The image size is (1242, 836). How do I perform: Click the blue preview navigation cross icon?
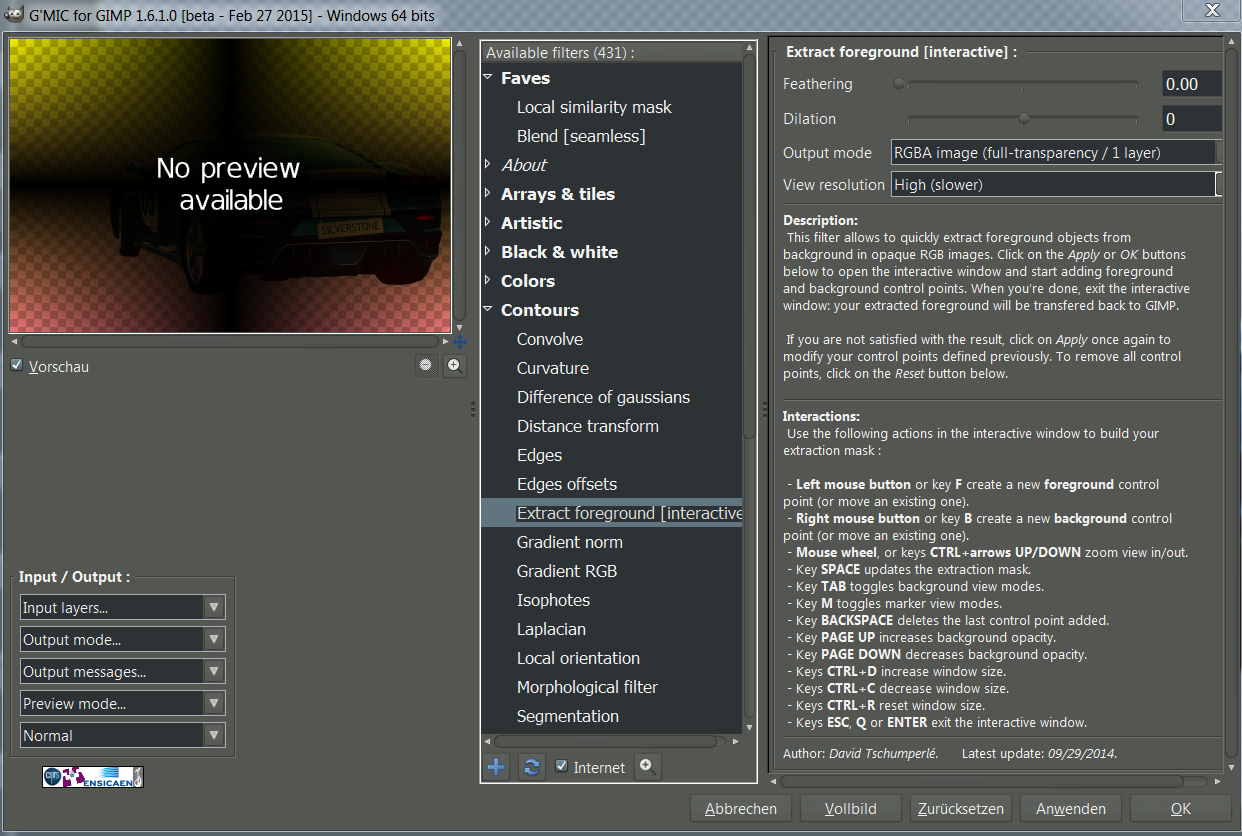tap(460, 342)
